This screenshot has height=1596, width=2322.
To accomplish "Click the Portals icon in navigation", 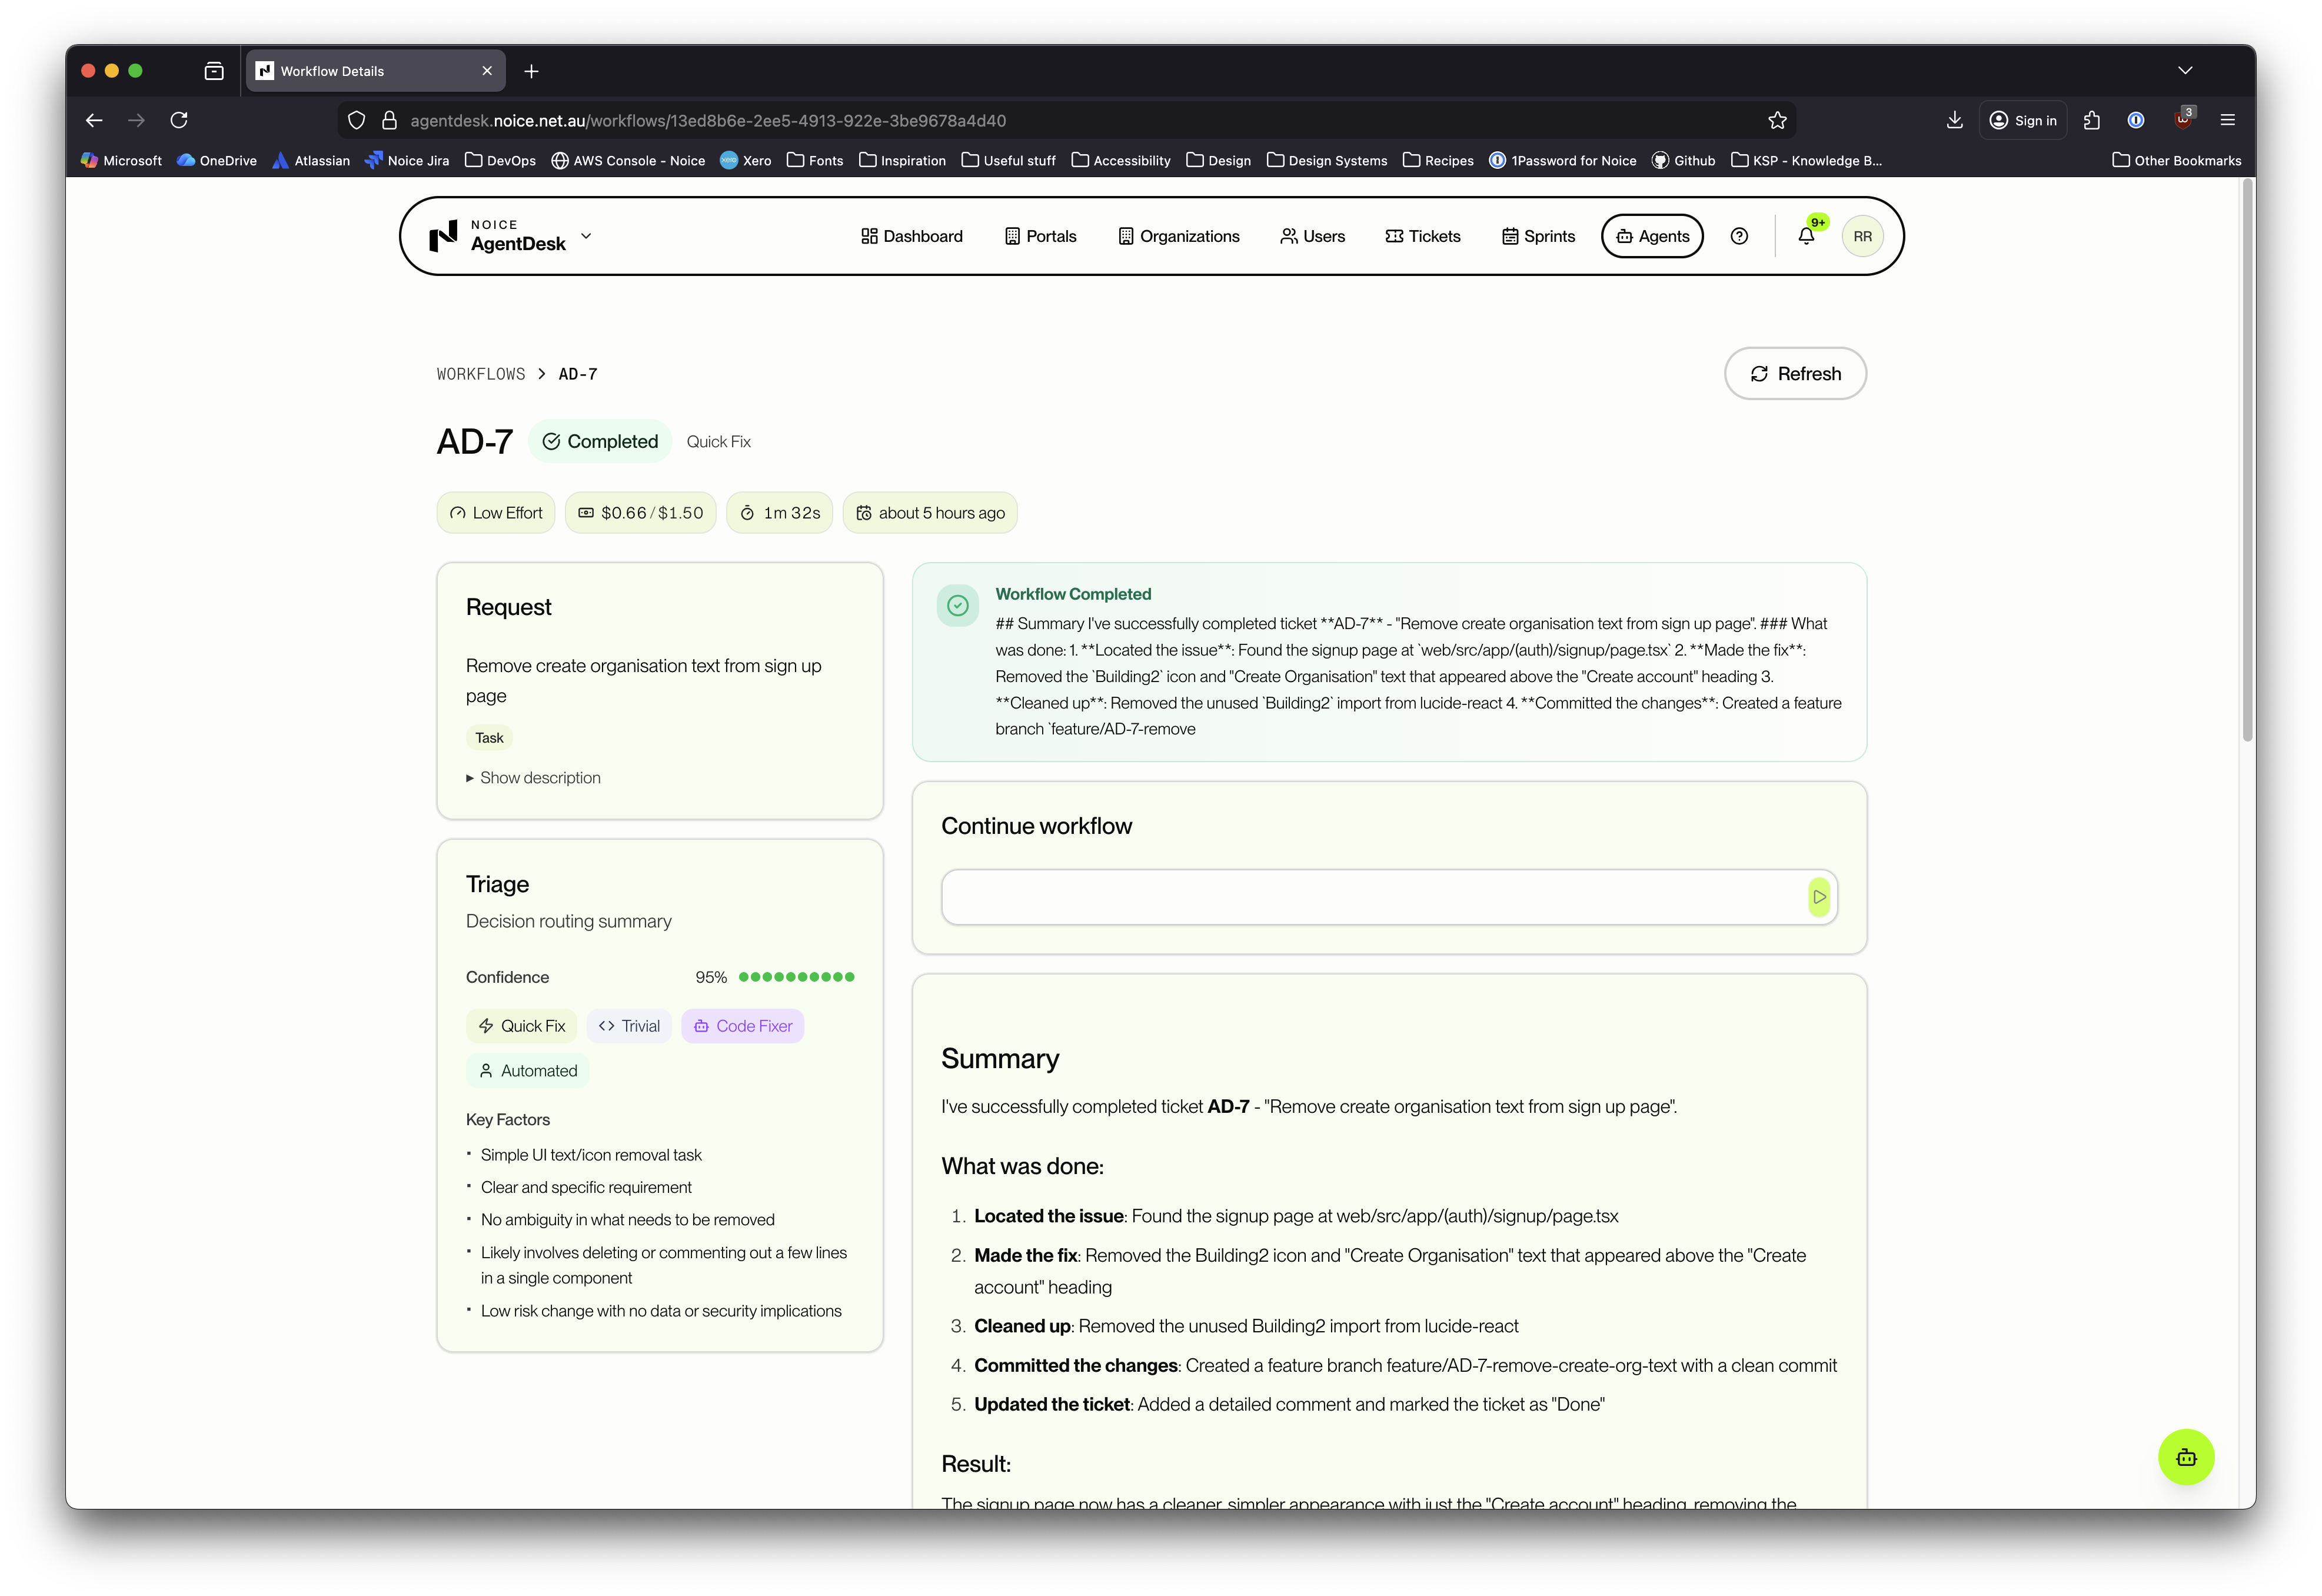I will 1012,236.
